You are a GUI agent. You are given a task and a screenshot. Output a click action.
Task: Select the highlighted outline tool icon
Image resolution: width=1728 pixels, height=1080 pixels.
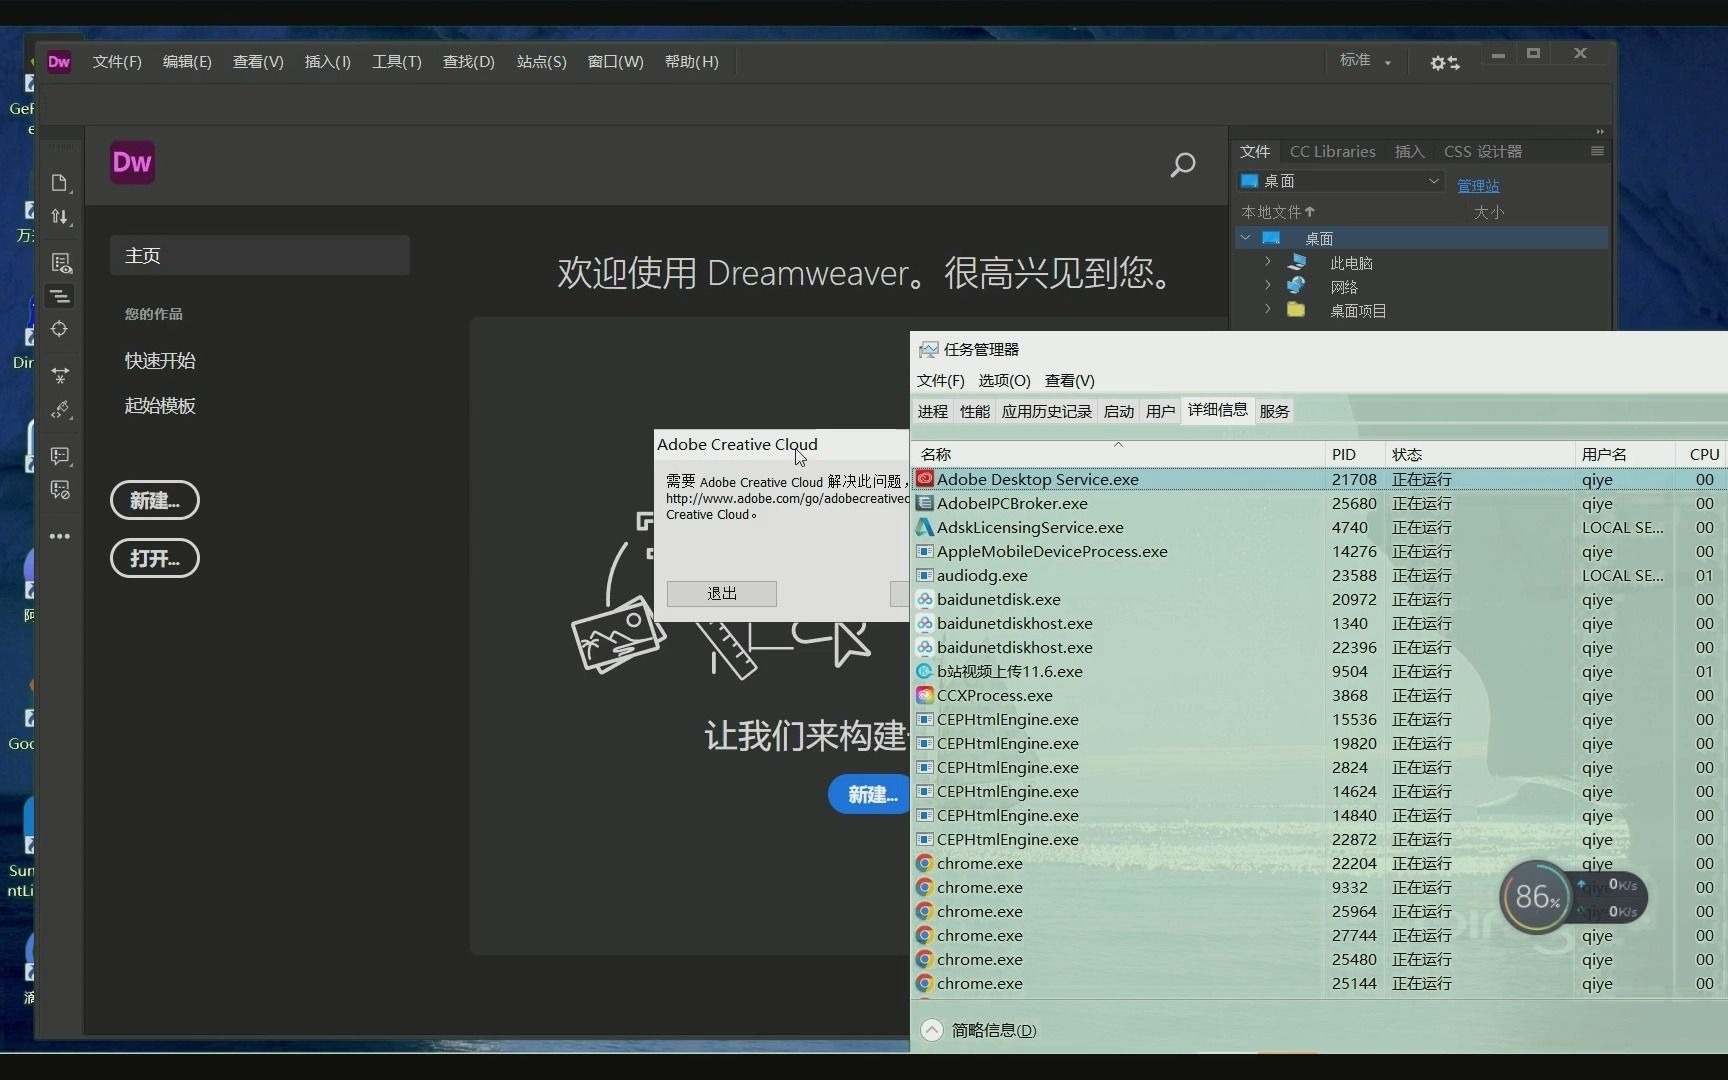(x=60, y=296)
